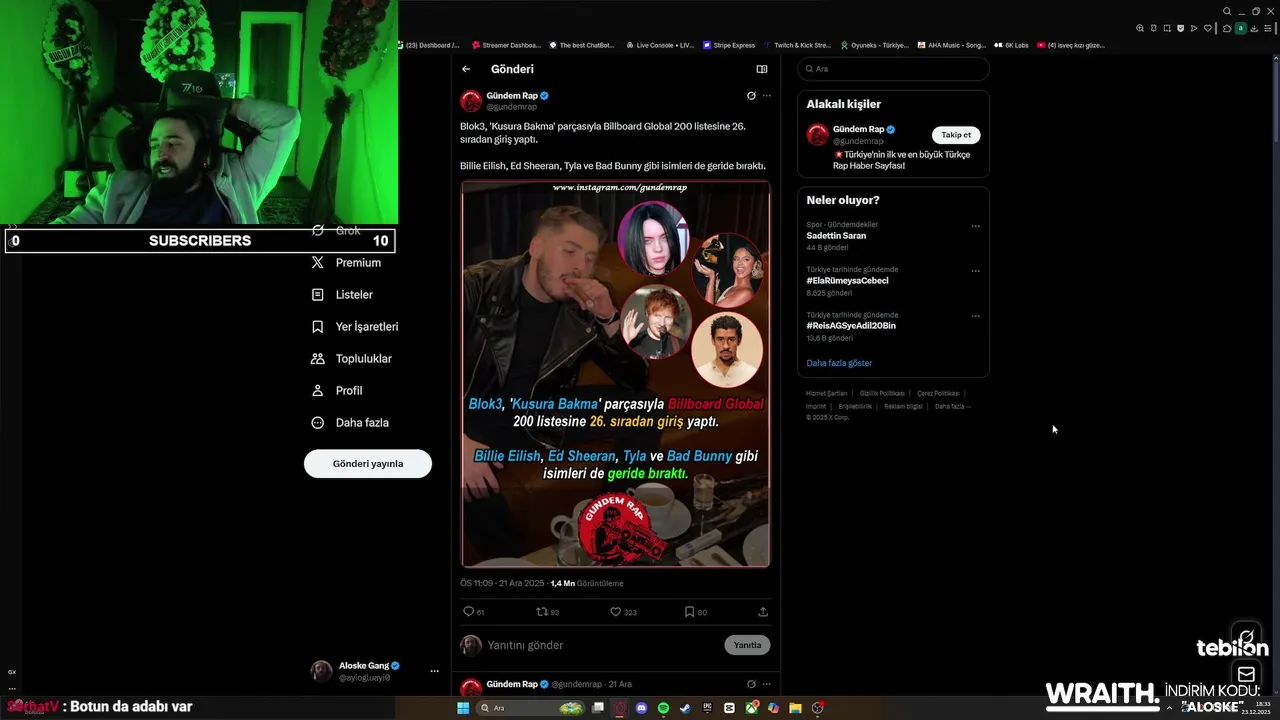This screenshot has height=720, width=1280.
Task: Go back using the Gönderi arrow
Action: pos(466,69)
